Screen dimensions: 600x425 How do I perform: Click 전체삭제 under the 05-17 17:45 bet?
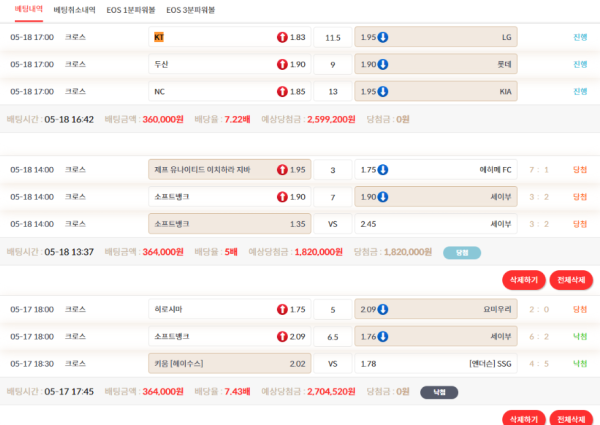click(x=571, y=418)
